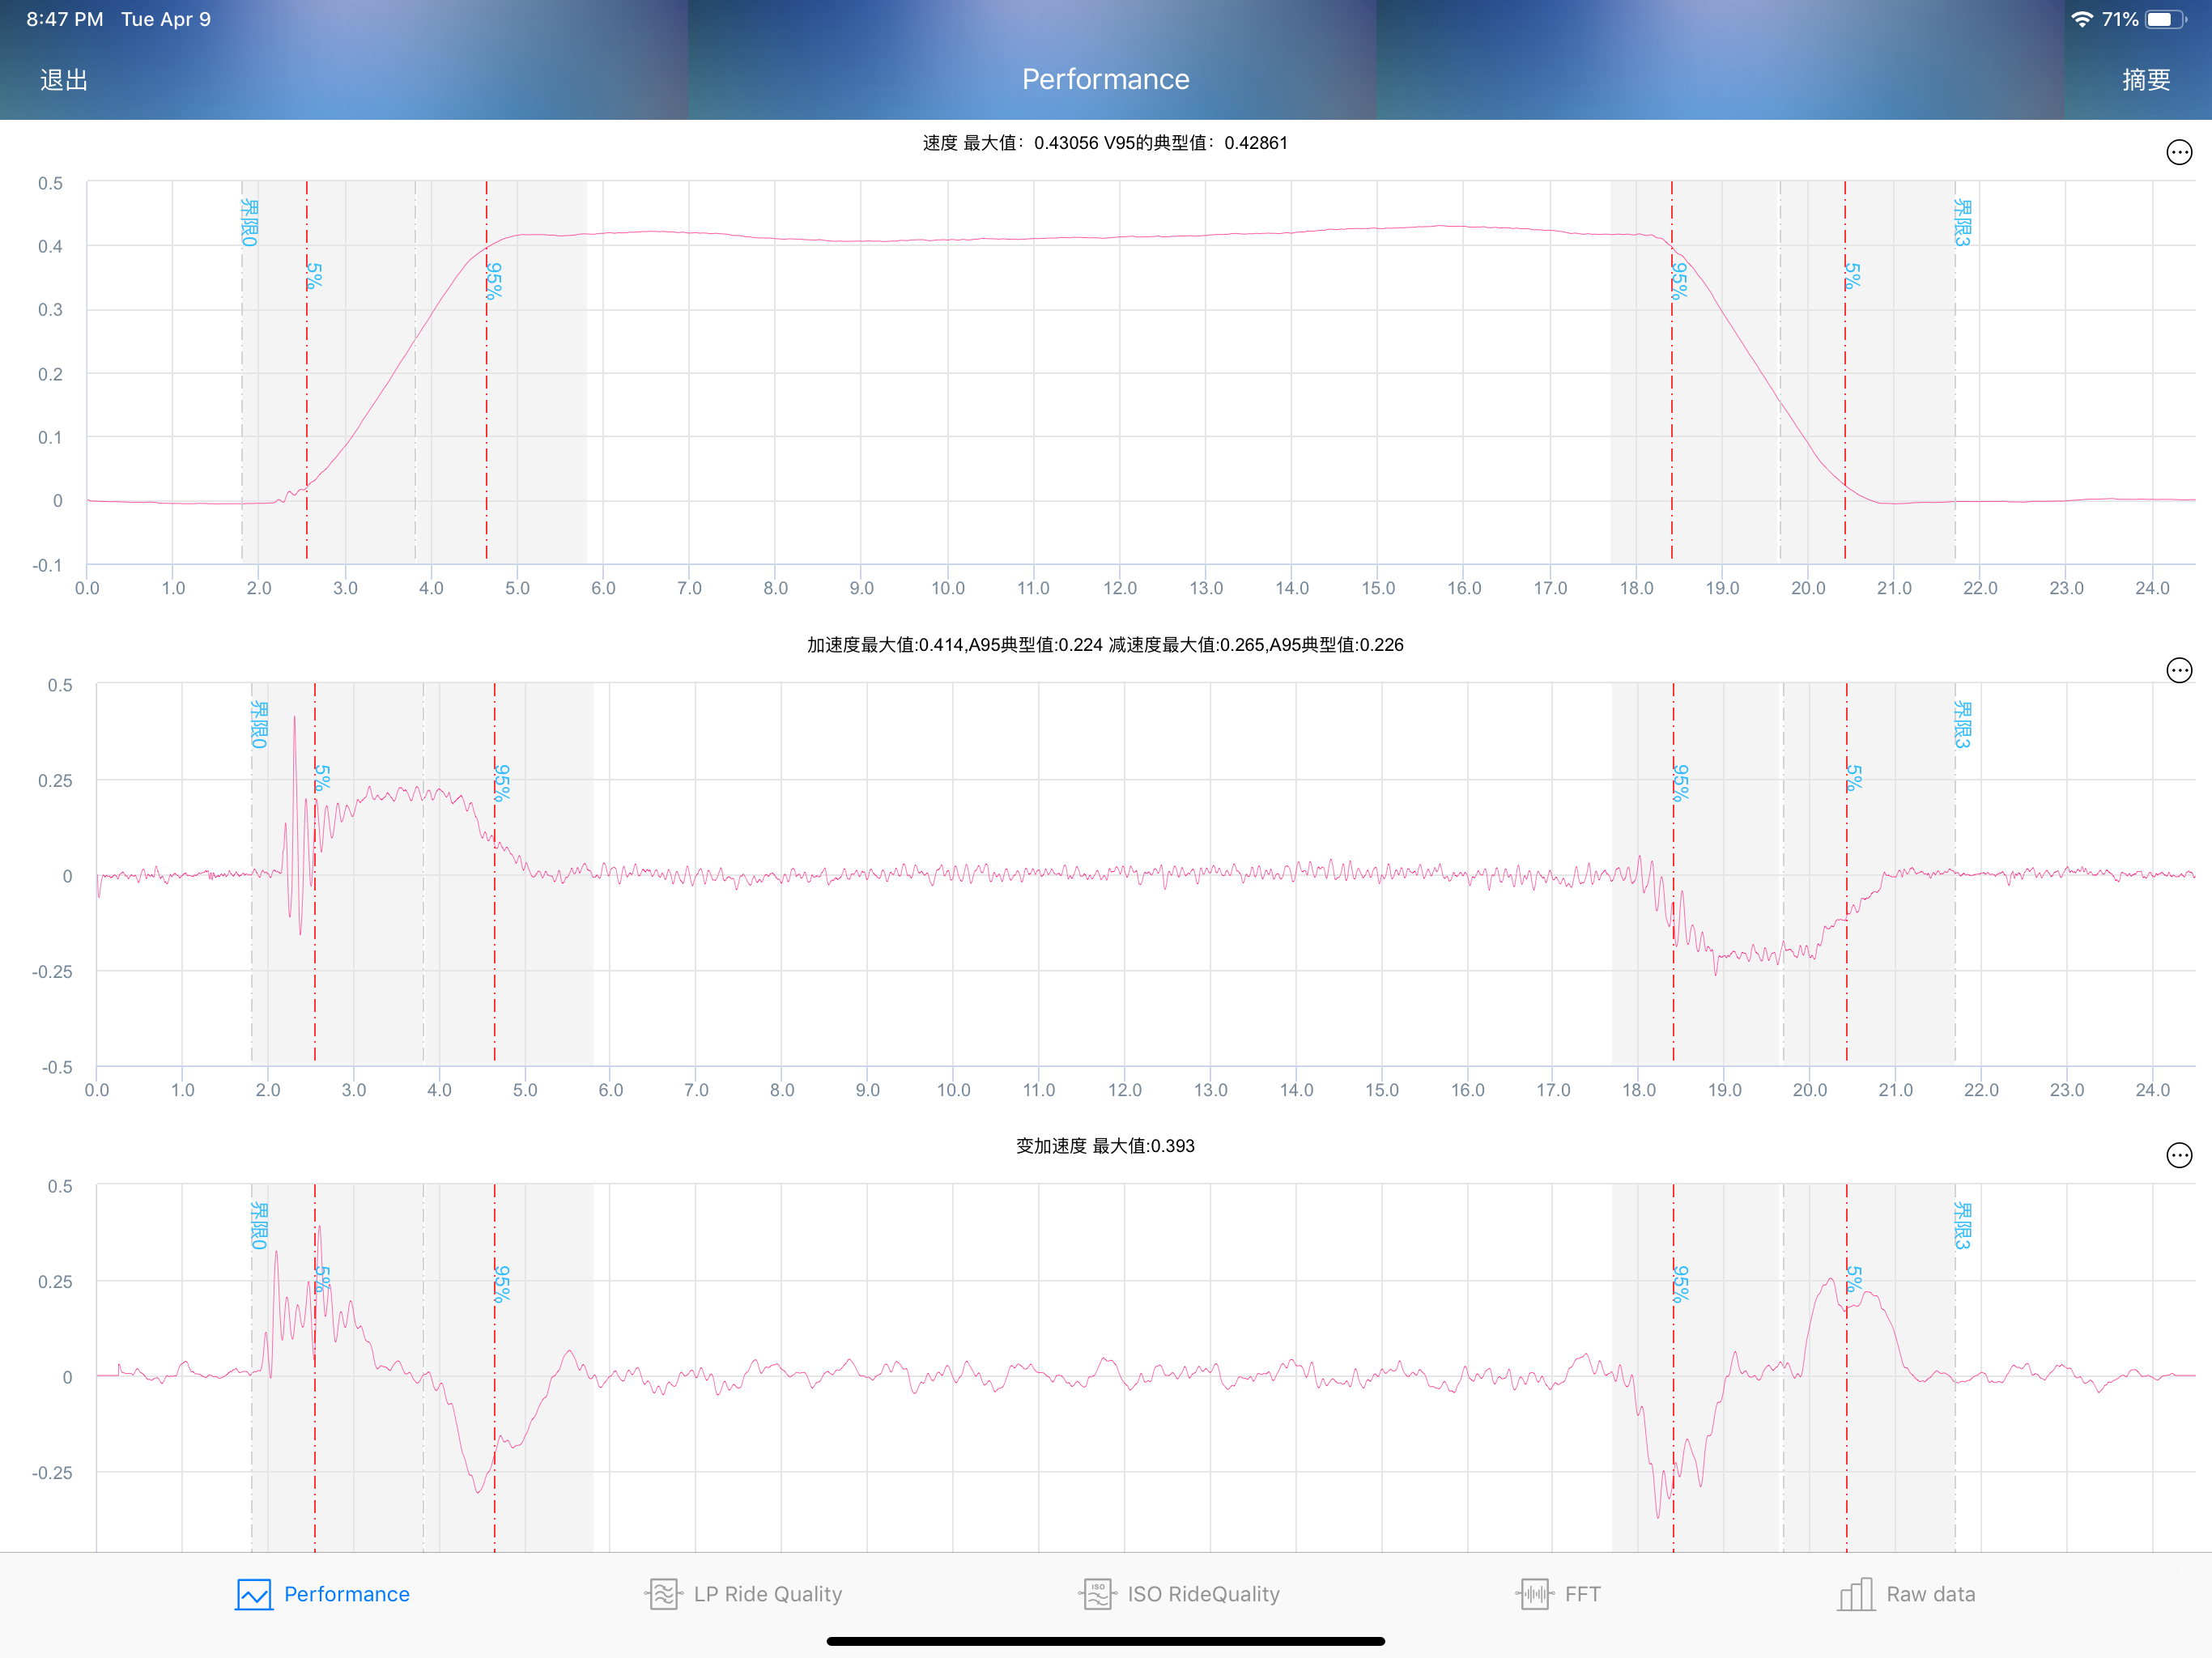Switch to the ISO RideQuality tab label

coord(1204,1594)
